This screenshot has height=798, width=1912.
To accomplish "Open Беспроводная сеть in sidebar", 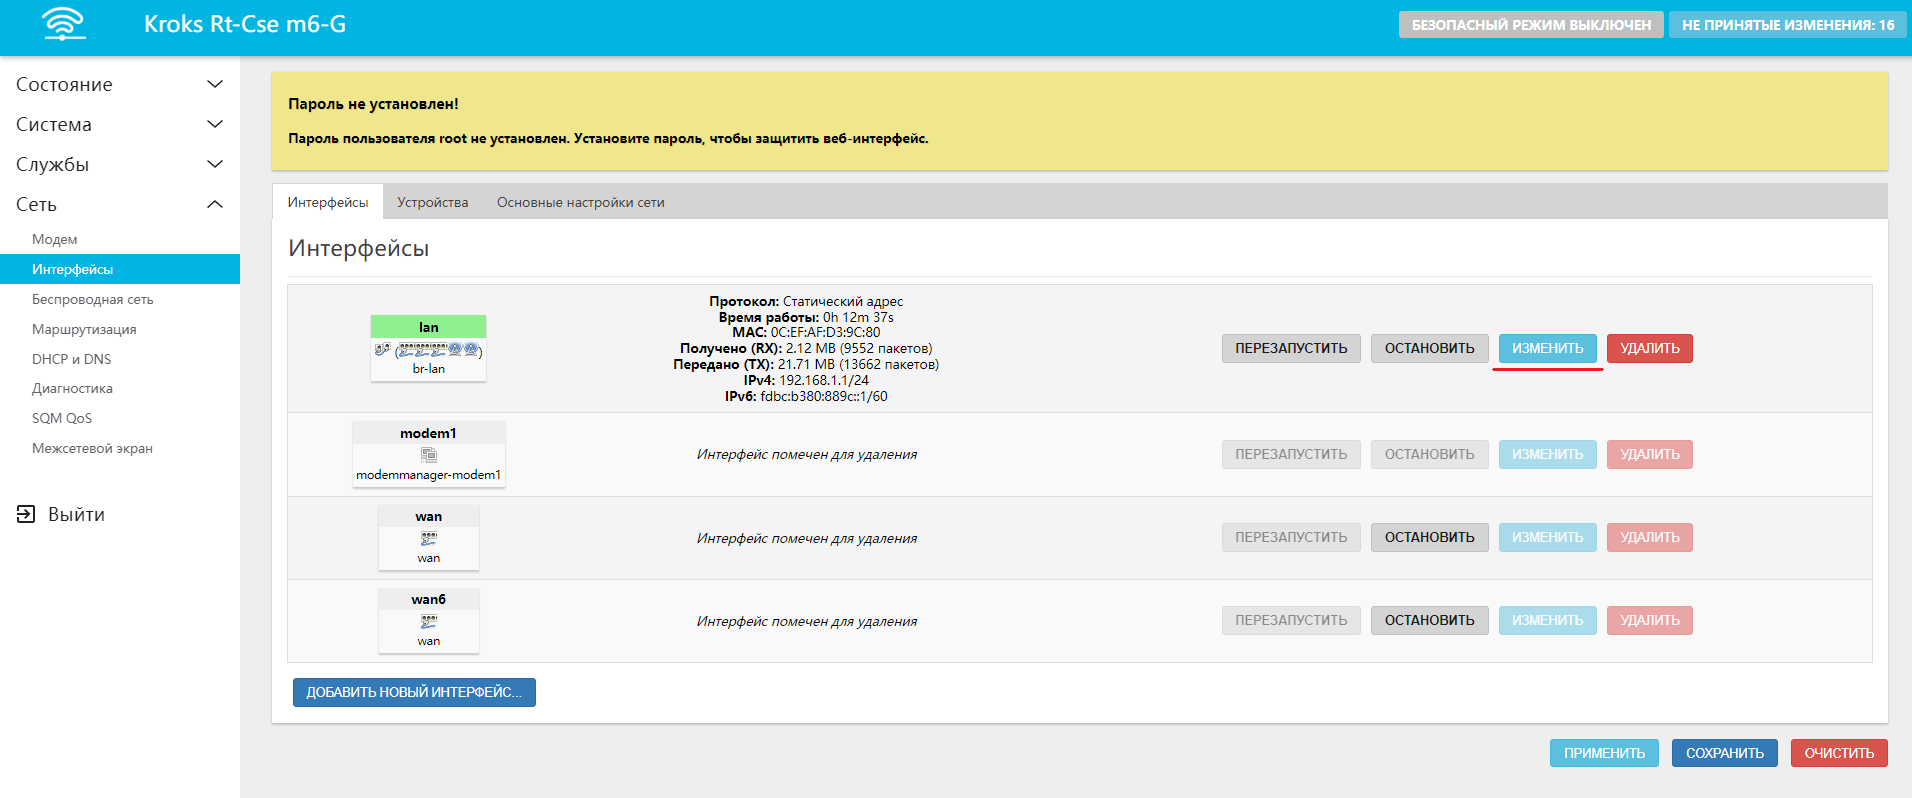I will 92,299.
